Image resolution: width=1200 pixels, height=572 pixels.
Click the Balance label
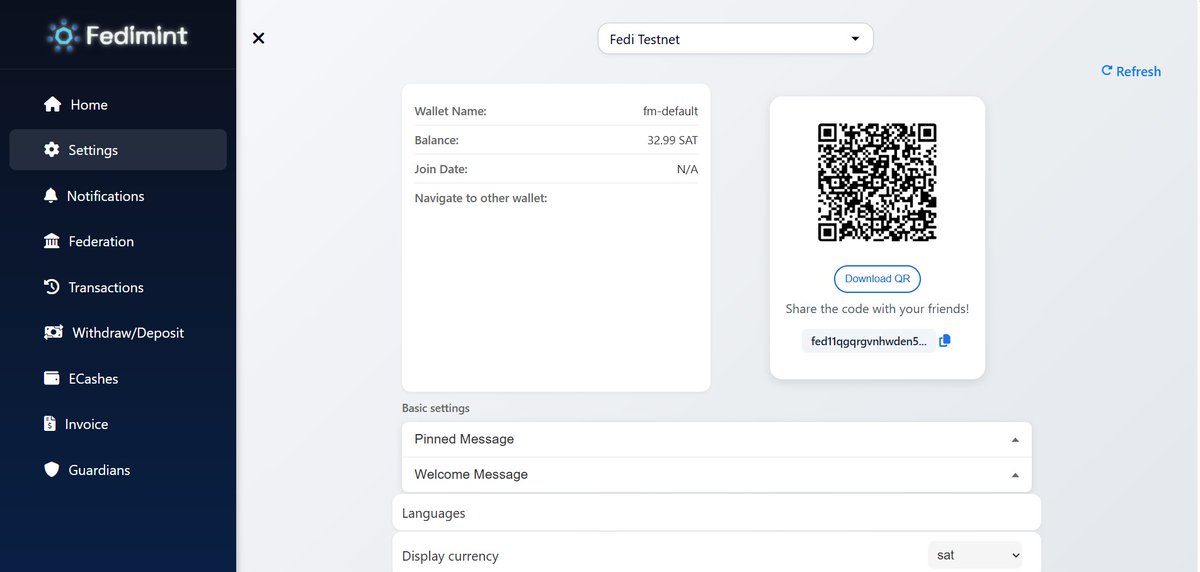pyautogui.click(x=436, y=140)
